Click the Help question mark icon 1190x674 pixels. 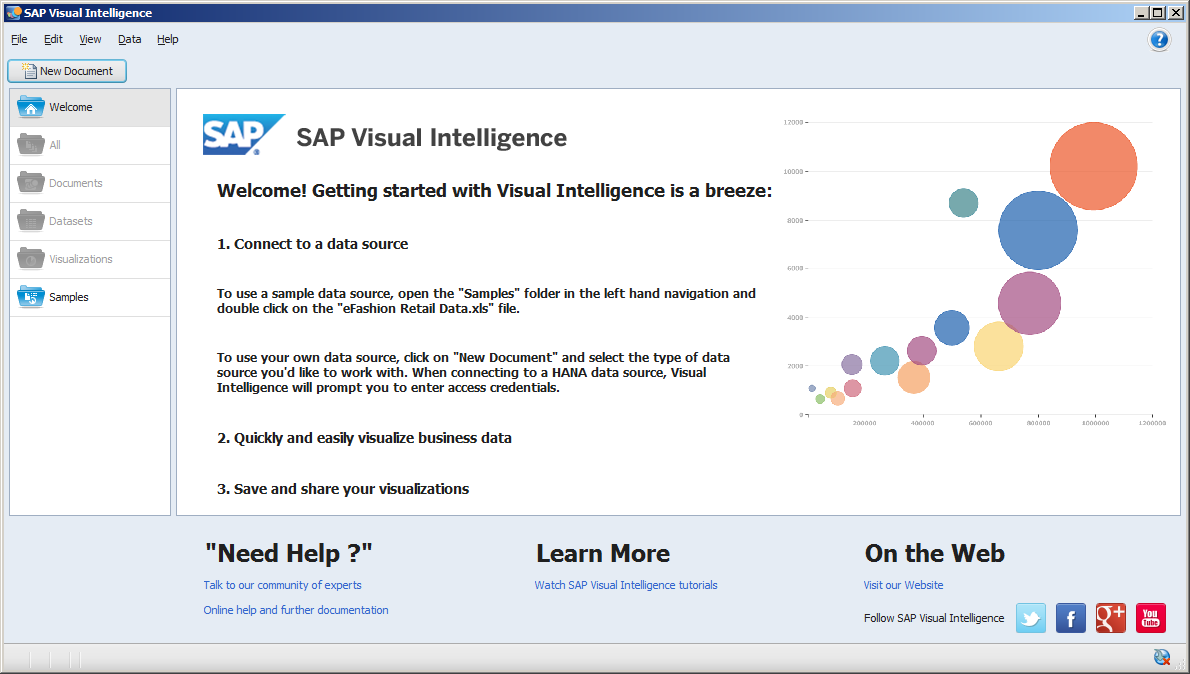pyautogui.click(x=1159, y=40)
